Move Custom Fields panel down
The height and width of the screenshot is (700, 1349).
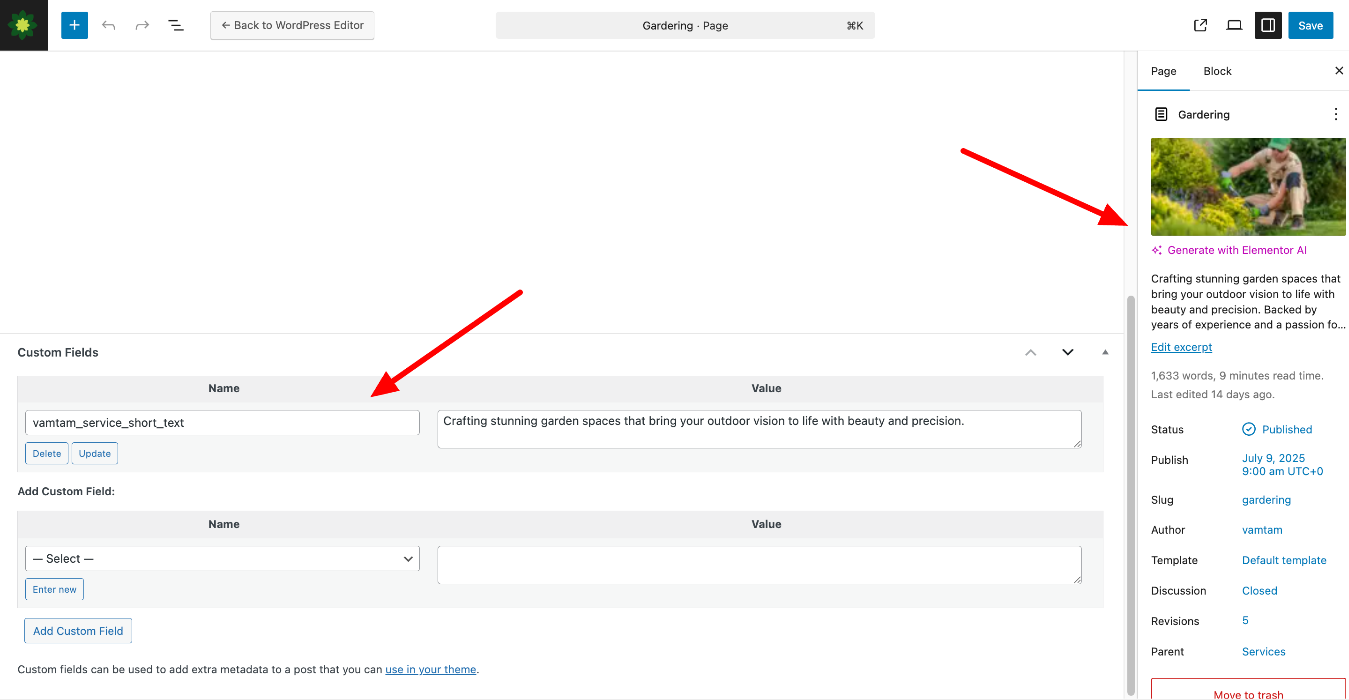coord(1068,352)
